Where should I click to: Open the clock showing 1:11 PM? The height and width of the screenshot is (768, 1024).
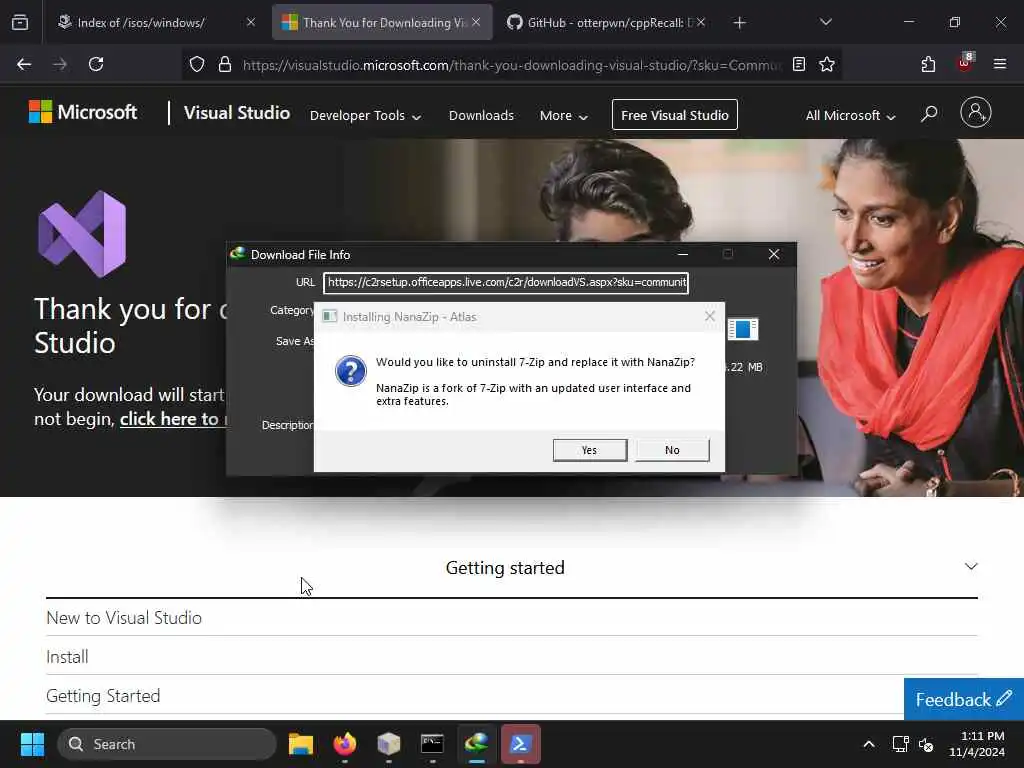click(x=977, y=744)
